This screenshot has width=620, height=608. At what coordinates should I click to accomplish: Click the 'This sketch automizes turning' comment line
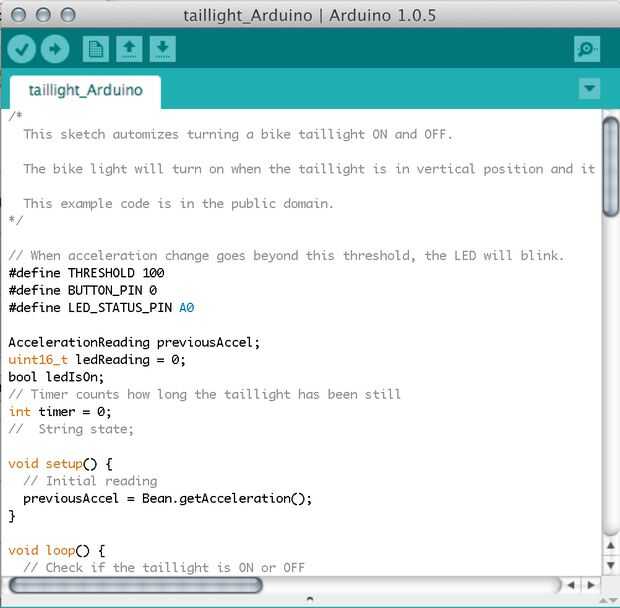pos(238,134)
